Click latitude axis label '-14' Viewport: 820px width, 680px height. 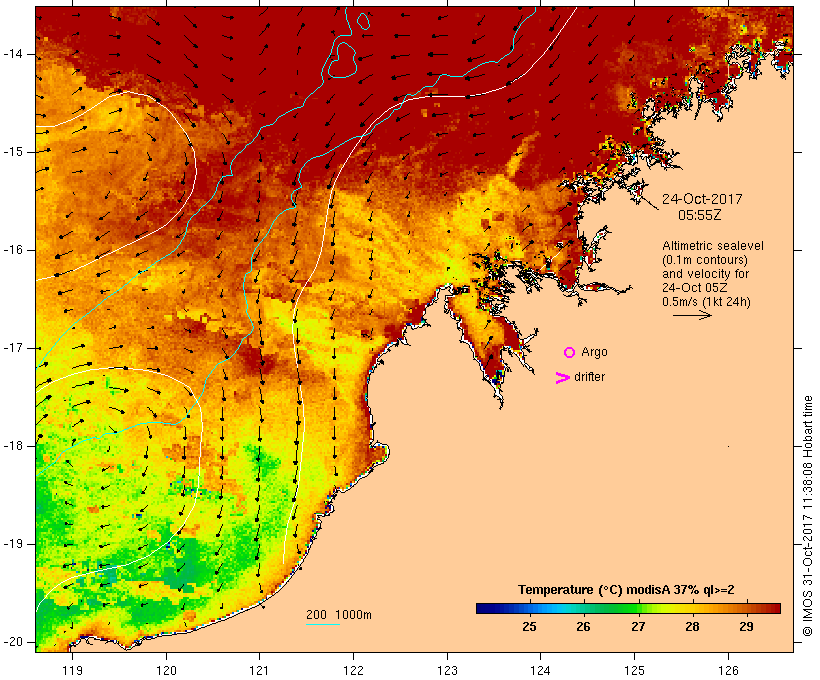[x=13, y=54]
